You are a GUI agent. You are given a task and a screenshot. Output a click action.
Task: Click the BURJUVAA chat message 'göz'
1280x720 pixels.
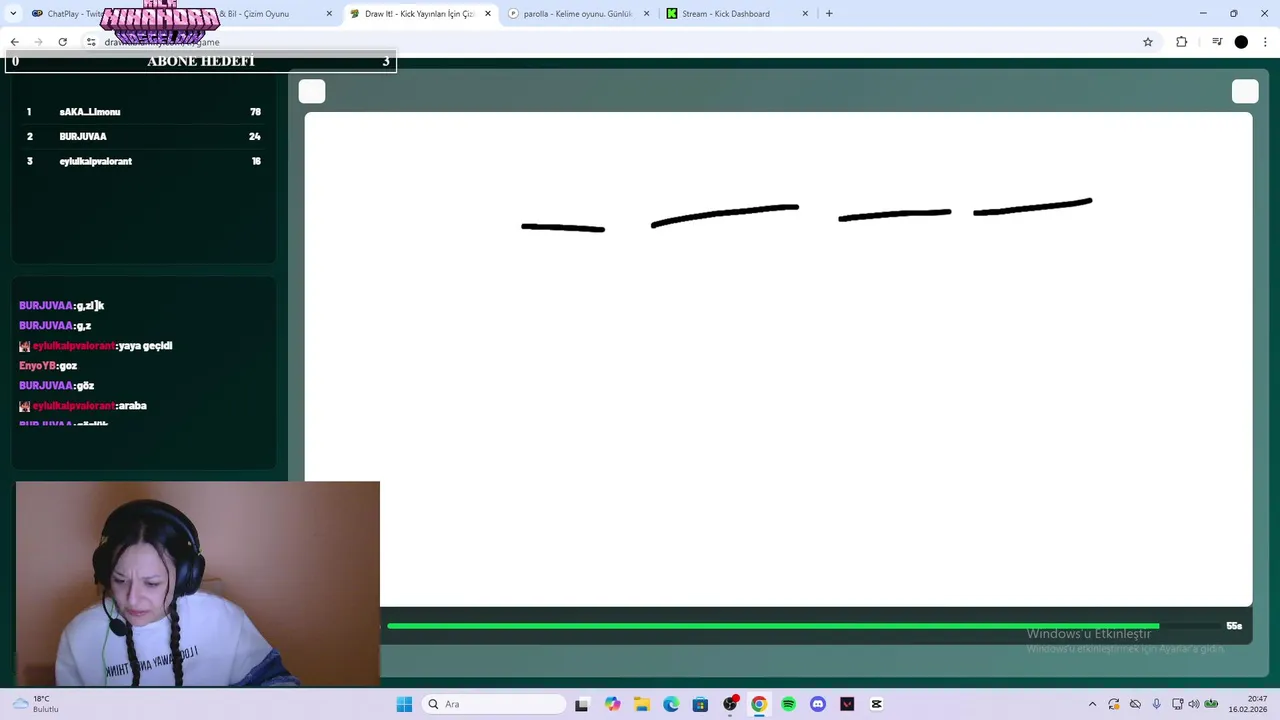[57, 386]
